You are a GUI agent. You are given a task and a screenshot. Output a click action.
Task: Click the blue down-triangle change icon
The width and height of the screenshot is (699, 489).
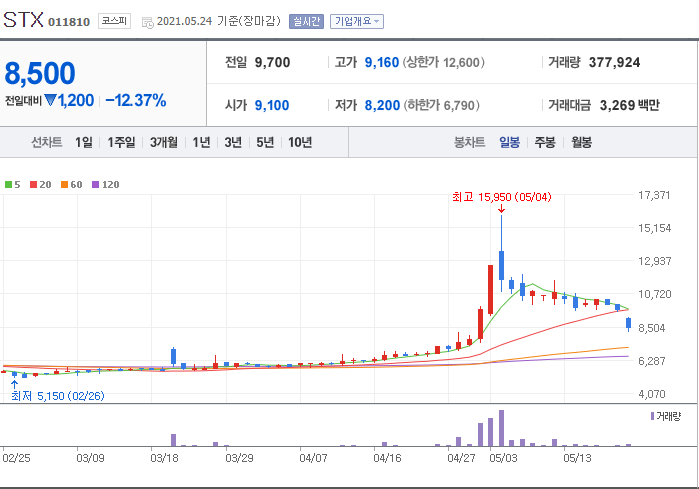click(50, 100)
